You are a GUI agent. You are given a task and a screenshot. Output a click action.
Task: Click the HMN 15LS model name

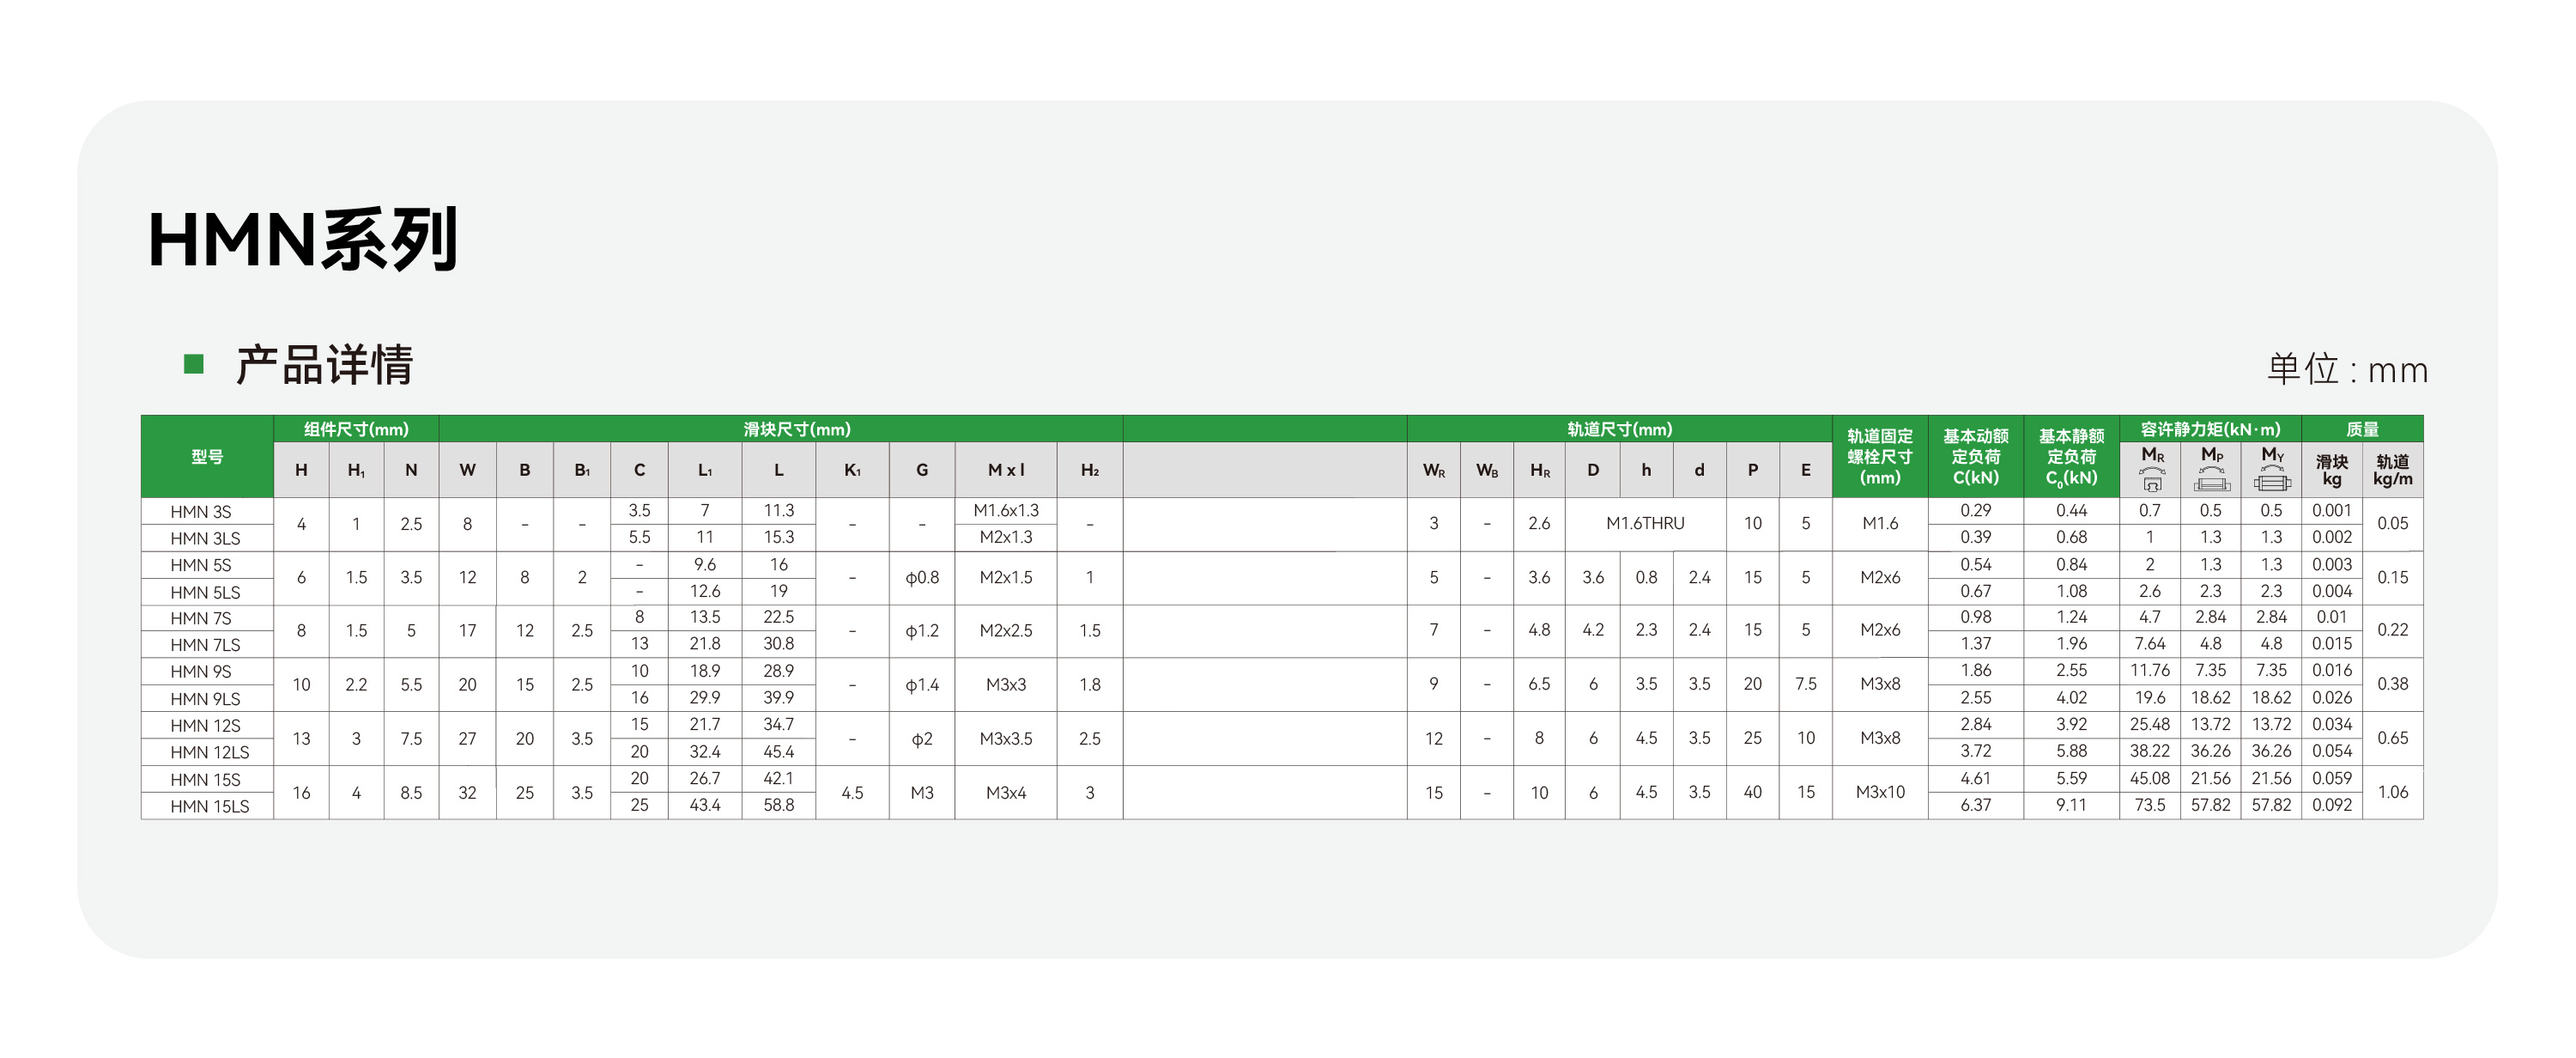(x=209, y=806)
